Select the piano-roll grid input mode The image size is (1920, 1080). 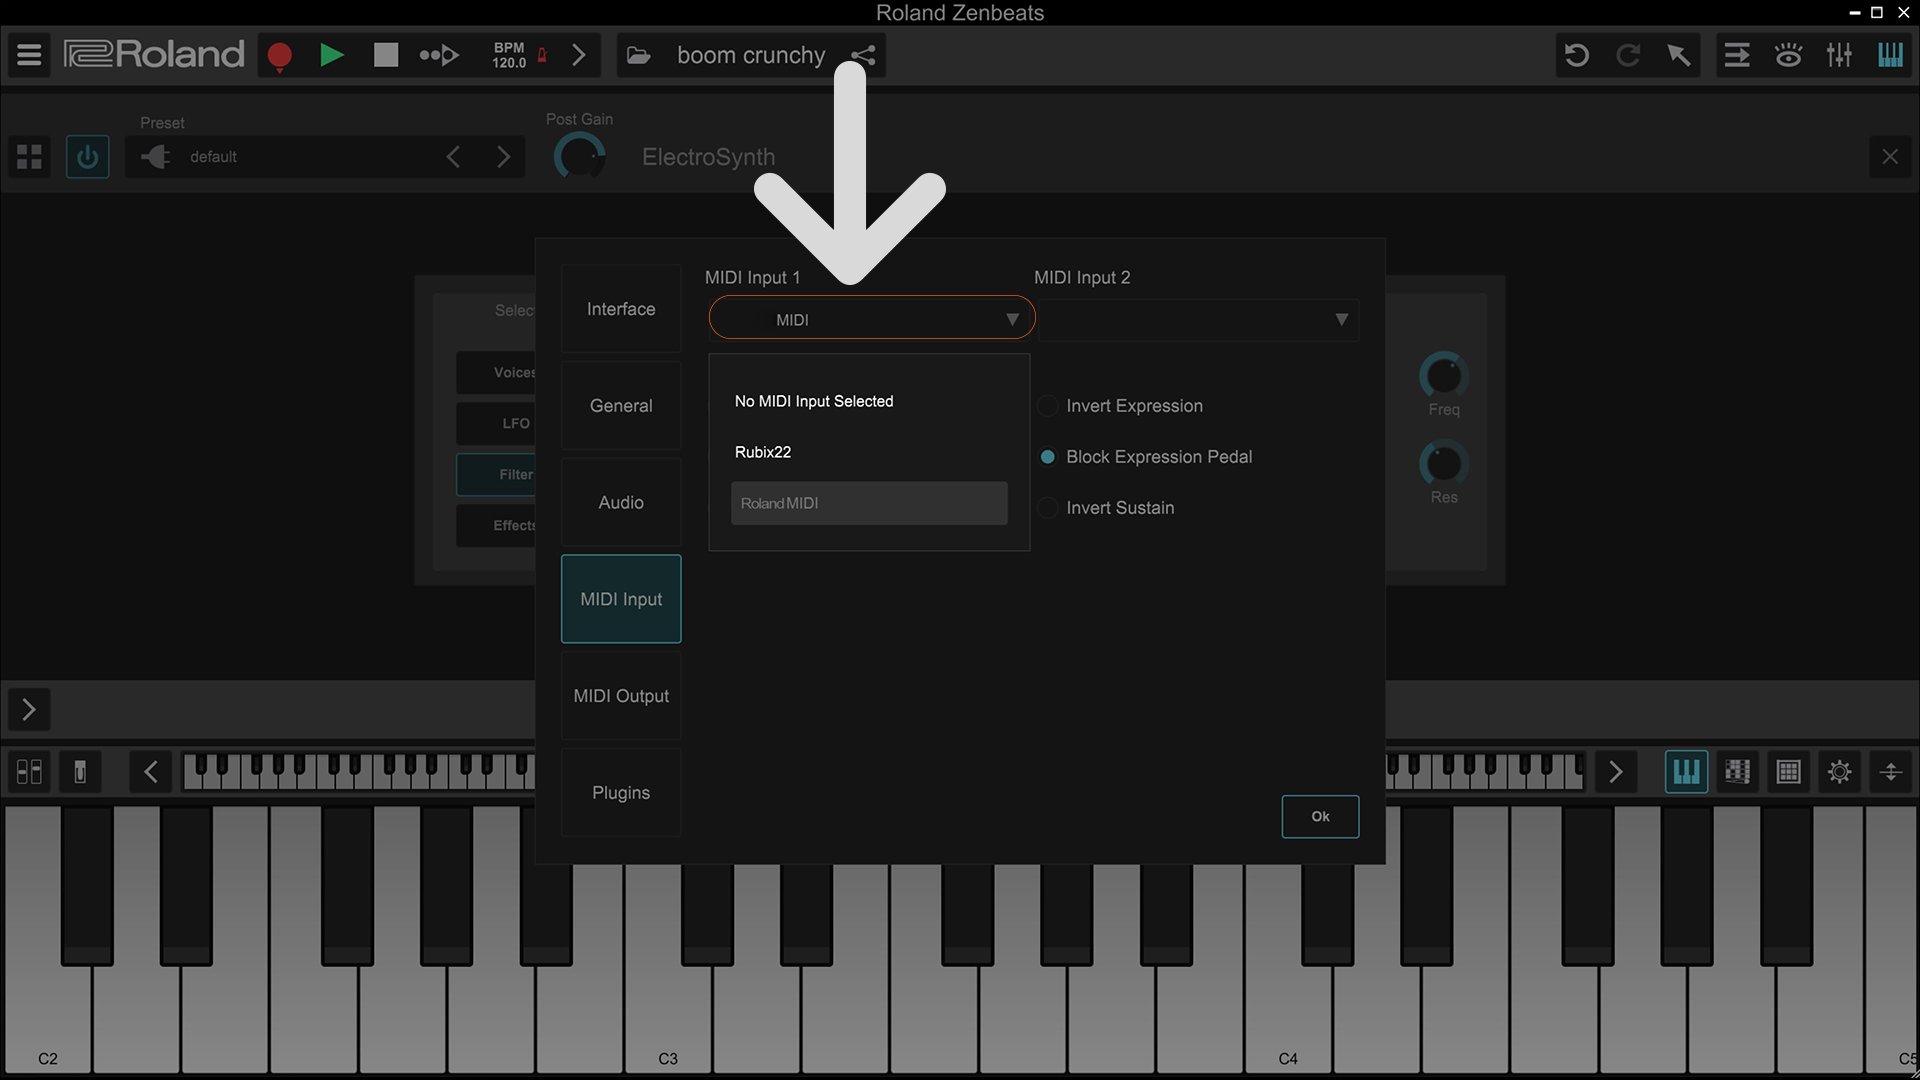[x=1737, y=772]
